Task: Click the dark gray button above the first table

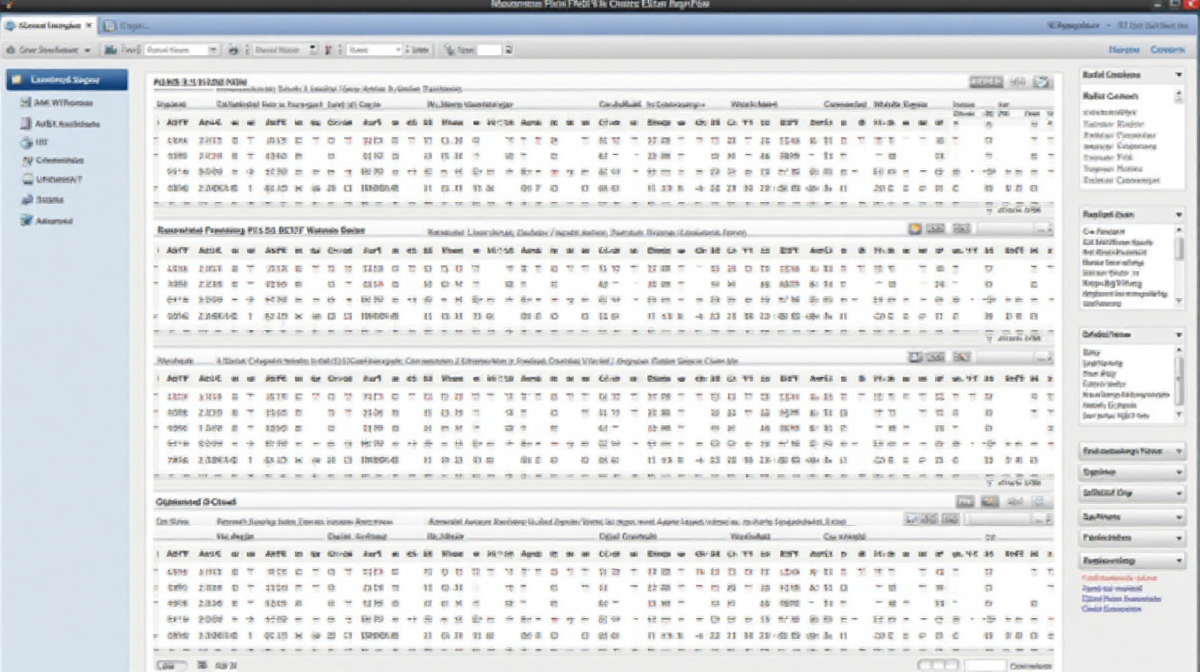Action: point(985,83)
